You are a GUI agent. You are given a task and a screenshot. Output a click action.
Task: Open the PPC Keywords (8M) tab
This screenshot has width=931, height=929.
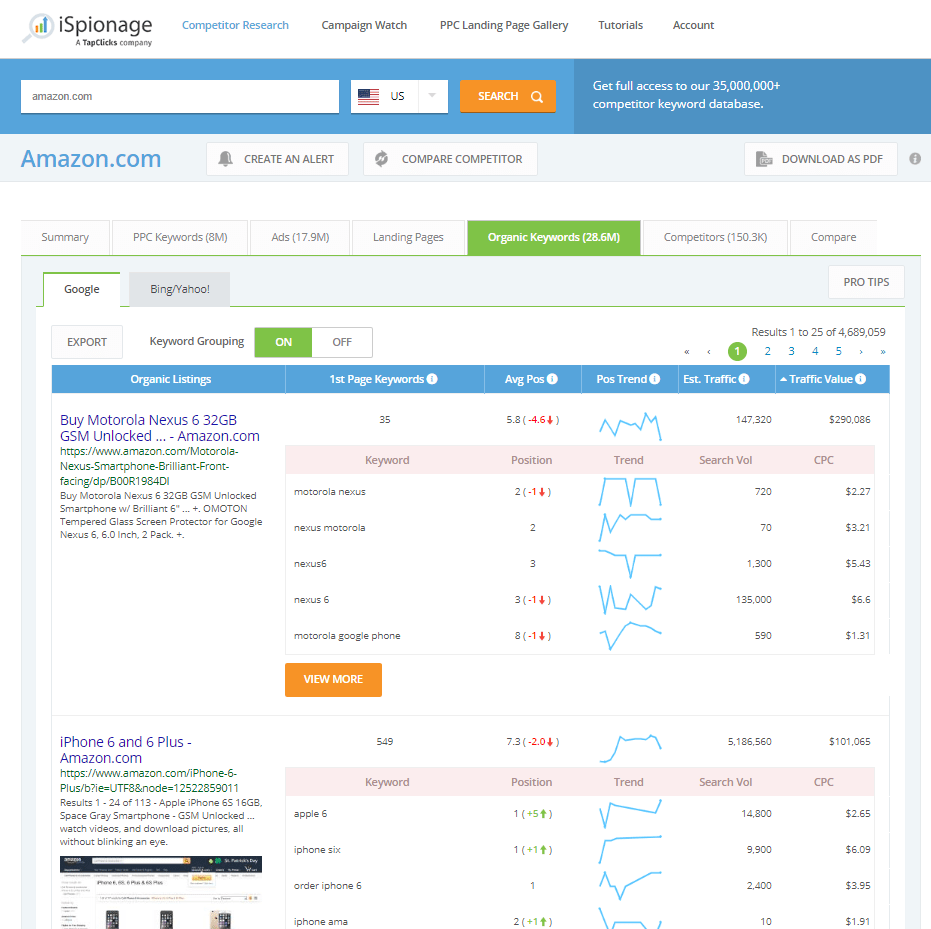(180, 237)
